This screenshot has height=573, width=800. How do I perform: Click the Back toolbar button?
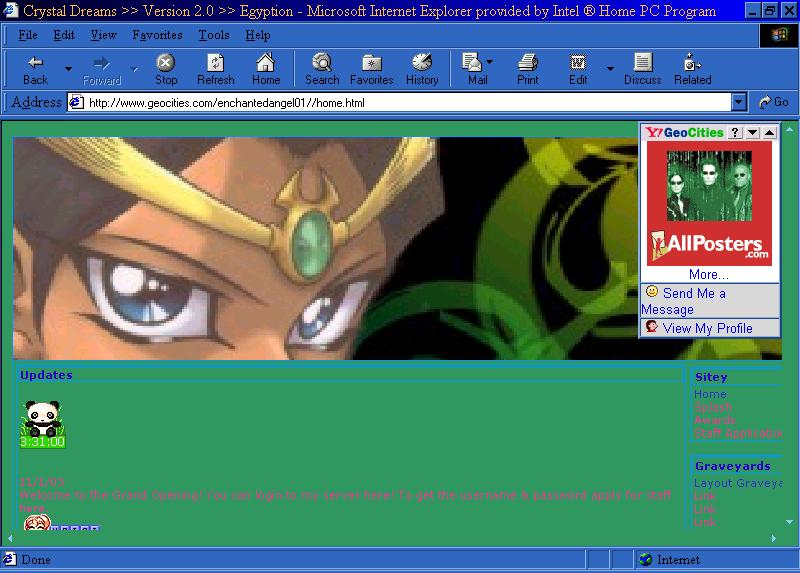(x=35, y=70)
